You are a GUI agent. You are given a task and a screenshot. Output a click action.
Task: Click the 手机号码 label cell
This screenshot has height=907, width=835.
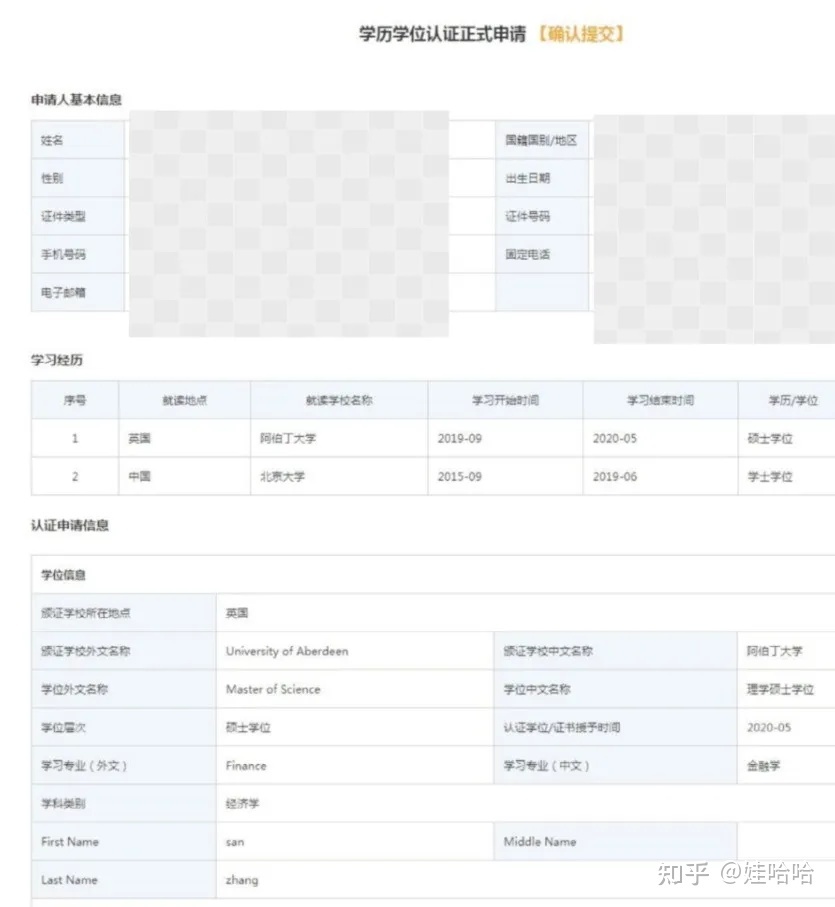pyautogui.click(x=78, y=255)
